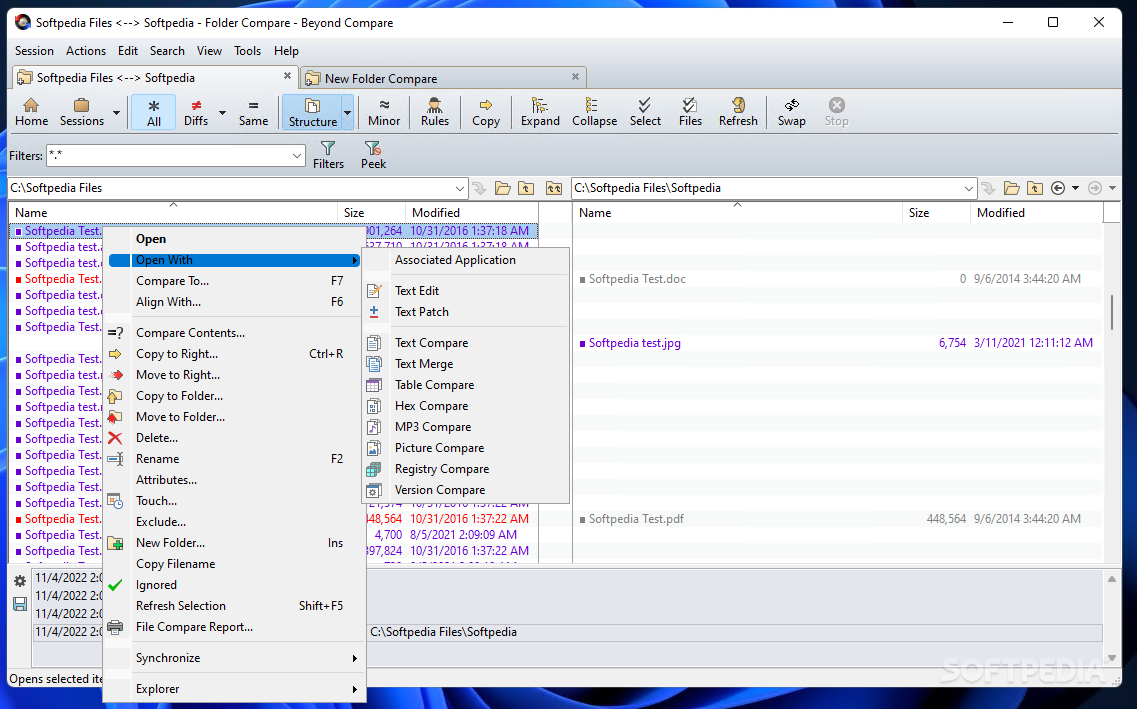Expand the right folder path dropdown
The height and width of the screenshot is (709, 1137).
[x=969, y=188]
